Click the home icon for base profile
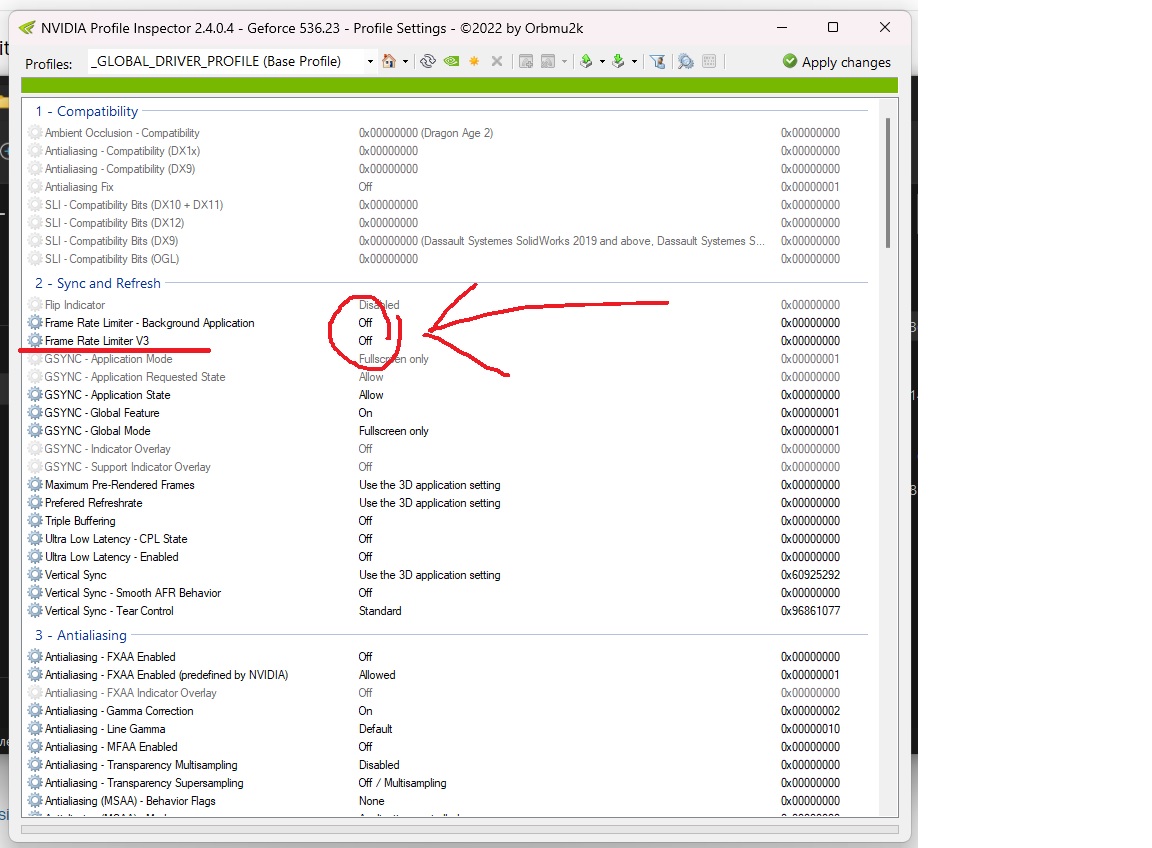The image size is (1152, 848). coord(389,62)
